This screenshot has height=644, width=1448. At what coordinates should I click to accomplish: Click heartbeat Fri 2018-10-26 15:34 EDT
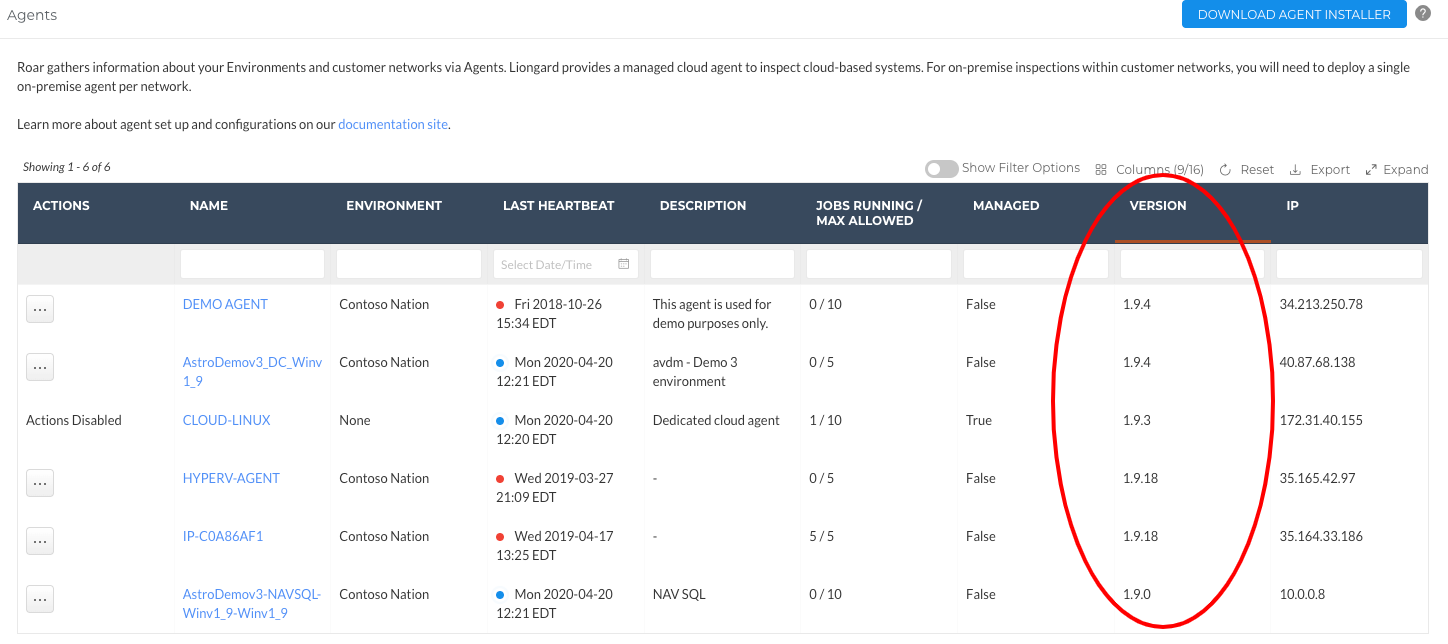(549, 314)
